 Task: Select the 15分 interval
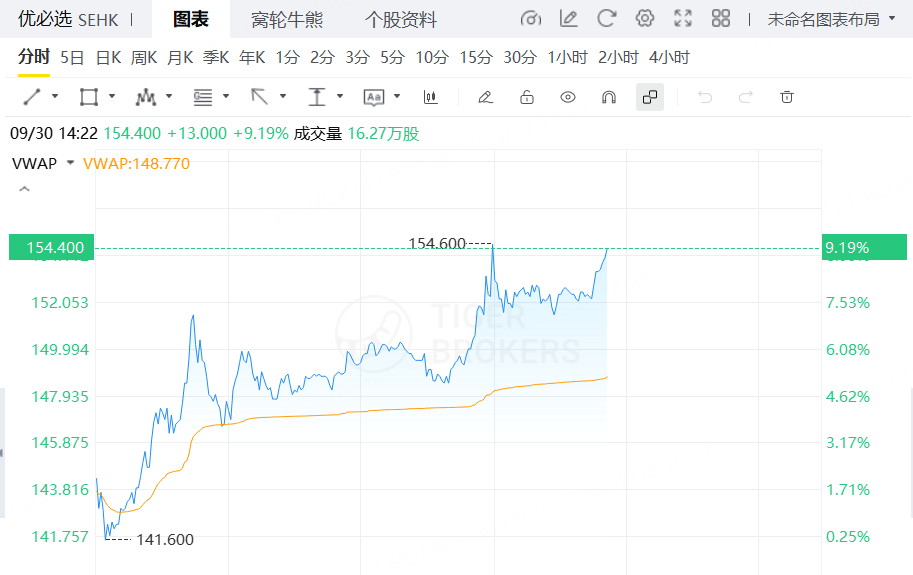pyautogui.click(x=476, y=57)
